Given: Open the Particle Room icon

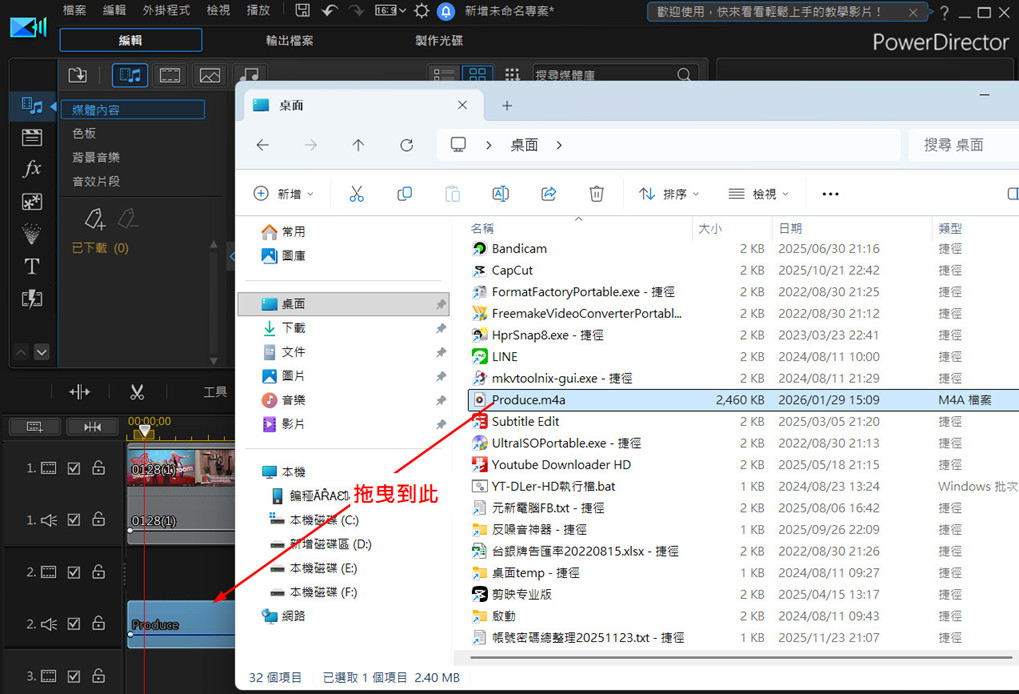Looking at the screenshot, I should pyautogui.click(x=32, y=234).
